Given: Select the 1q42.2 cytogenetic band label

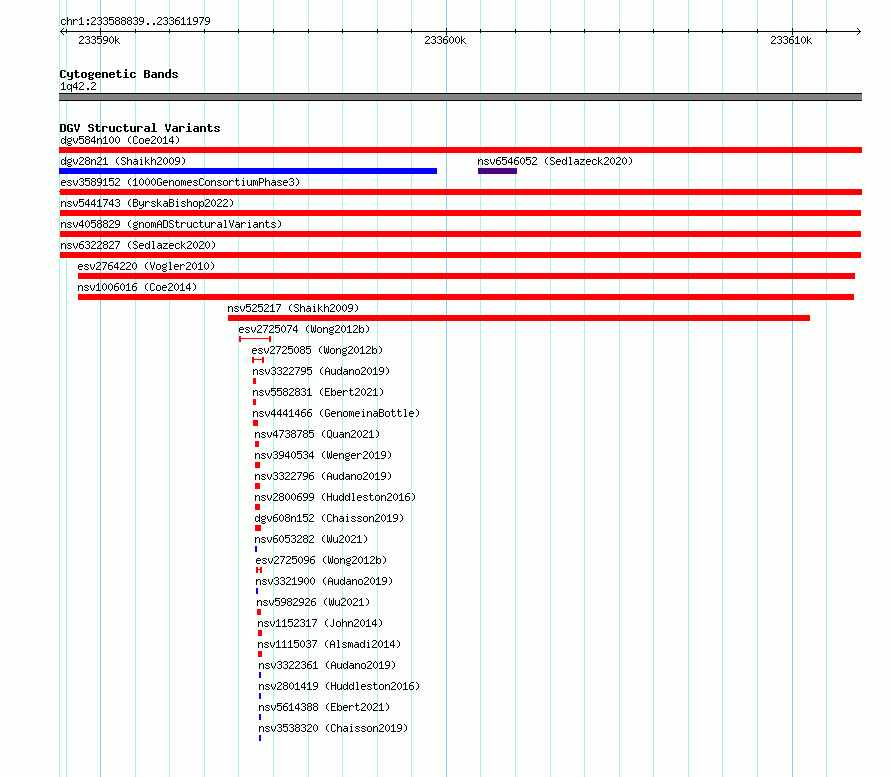Looking at the screenshot, I should point(78,86).
